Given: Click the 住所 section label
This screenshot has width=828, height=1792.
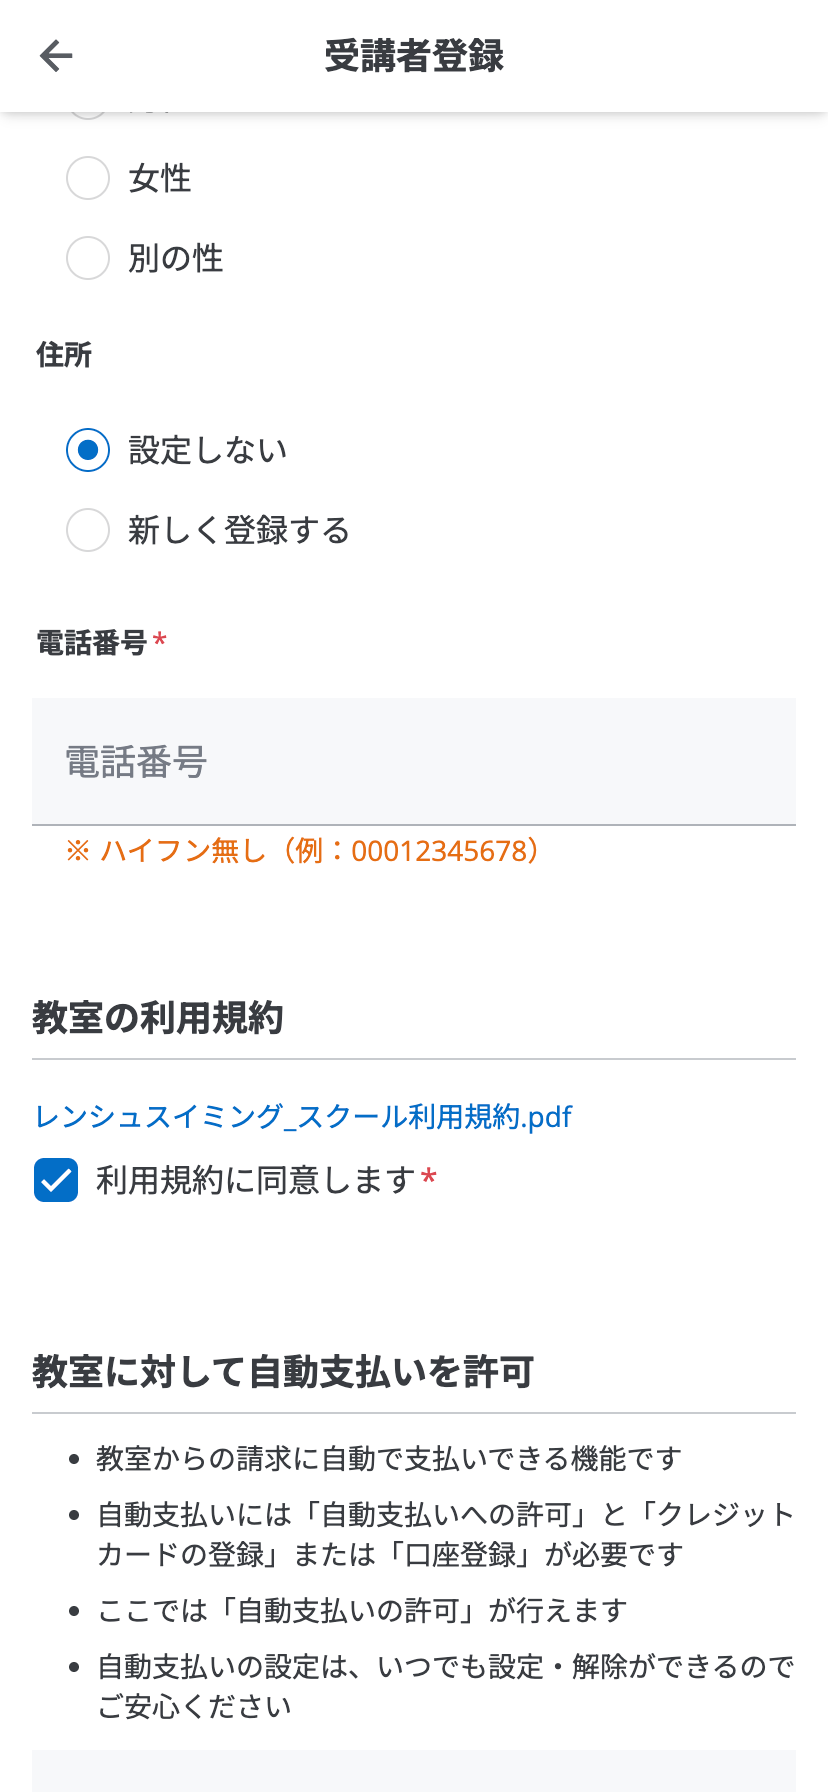Looking at the screenshot, I should [62, 355].
